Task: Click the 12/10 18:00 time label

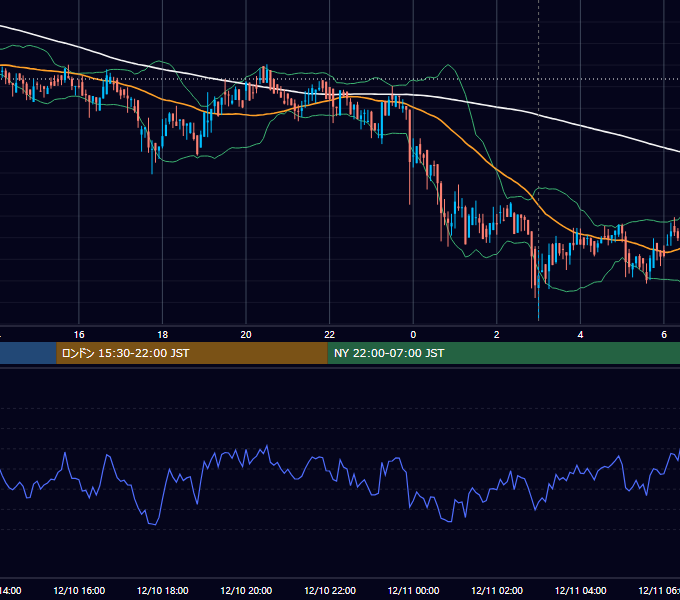Action: pyautogui.click(x=163, y=590)
